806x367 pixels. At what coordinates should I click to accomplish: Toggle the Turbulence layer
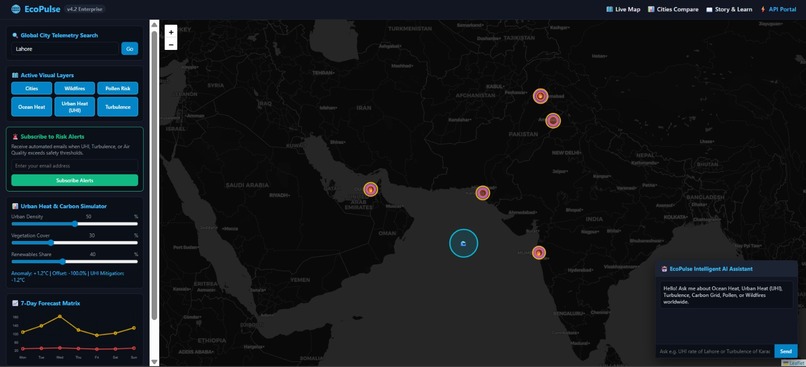point(118,107)
